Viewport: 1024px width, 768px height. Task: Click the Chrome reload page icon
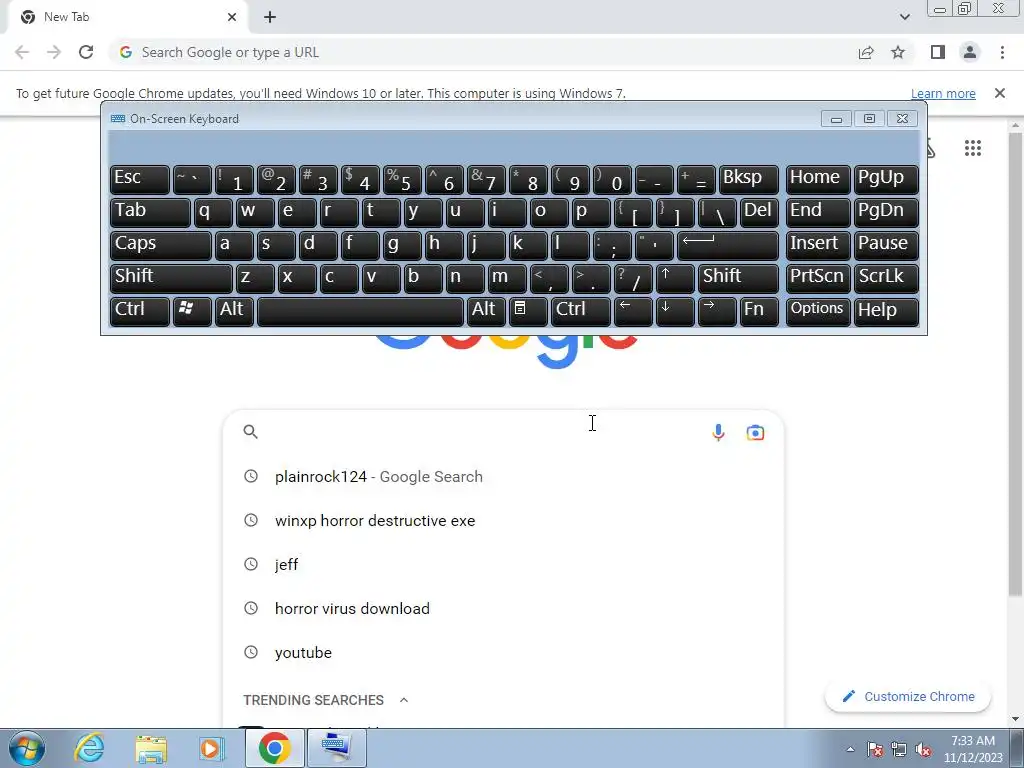[86, 52]
